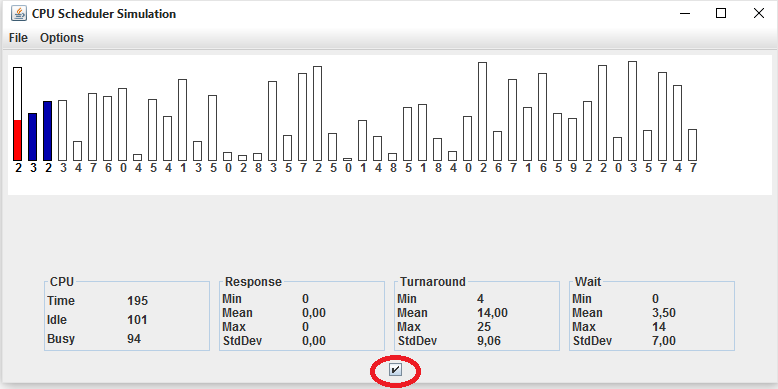Image resolution: width=778 pixels, height=389 pixels.
Task: Click the Response Mean value 0,00
Action: 314,313
